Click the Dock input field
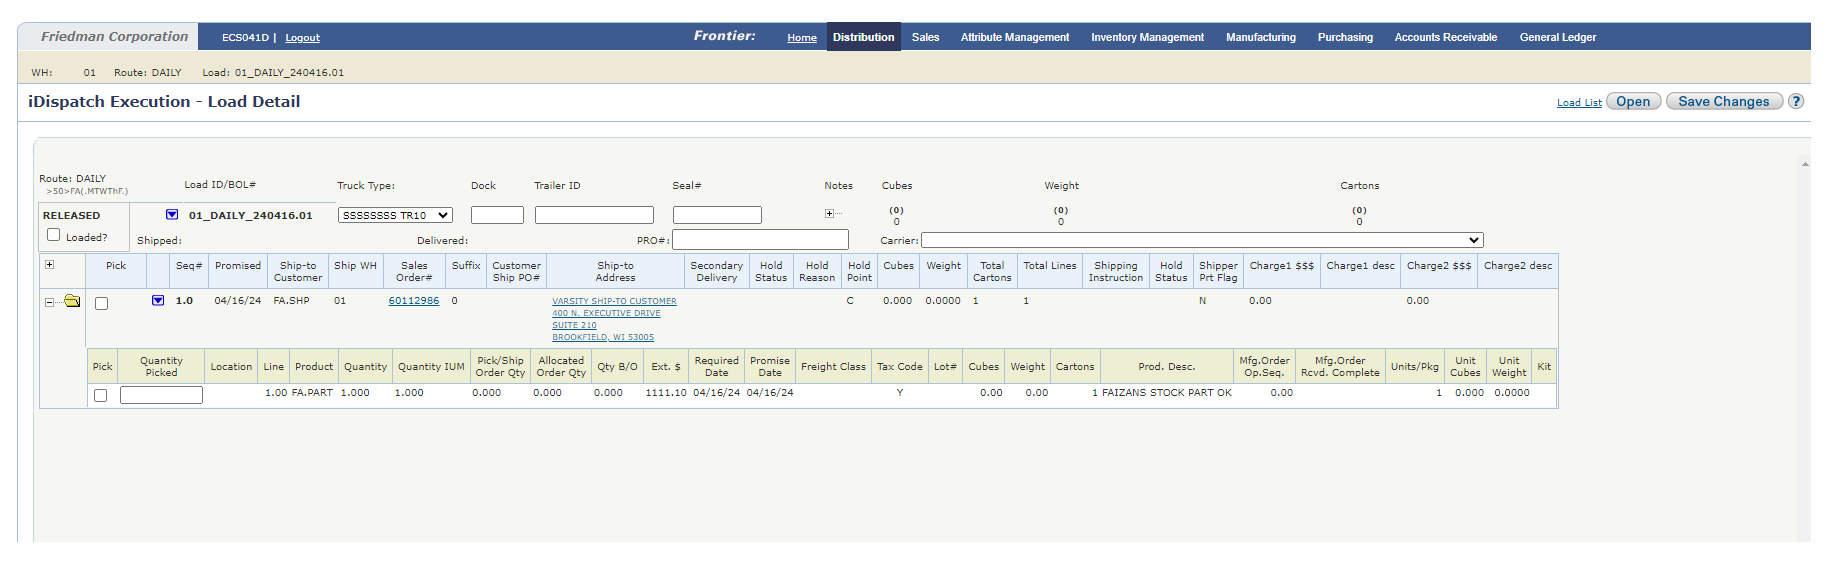The image size is (1835, 565). 497,215
